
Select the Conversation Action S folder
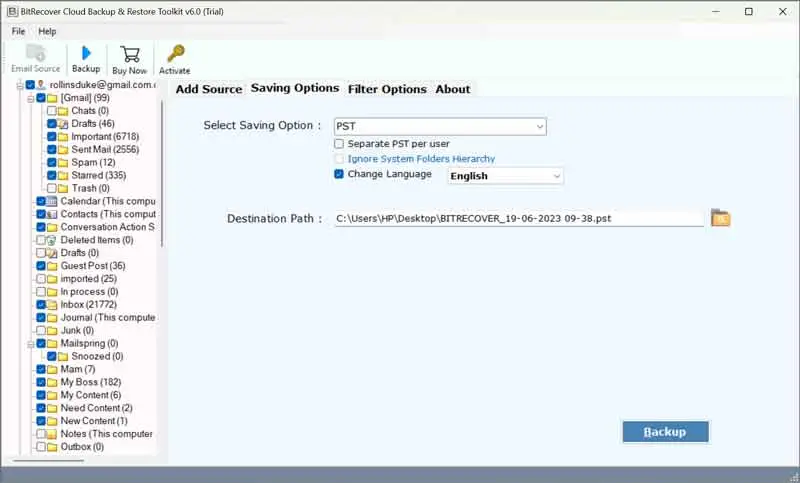107,227
